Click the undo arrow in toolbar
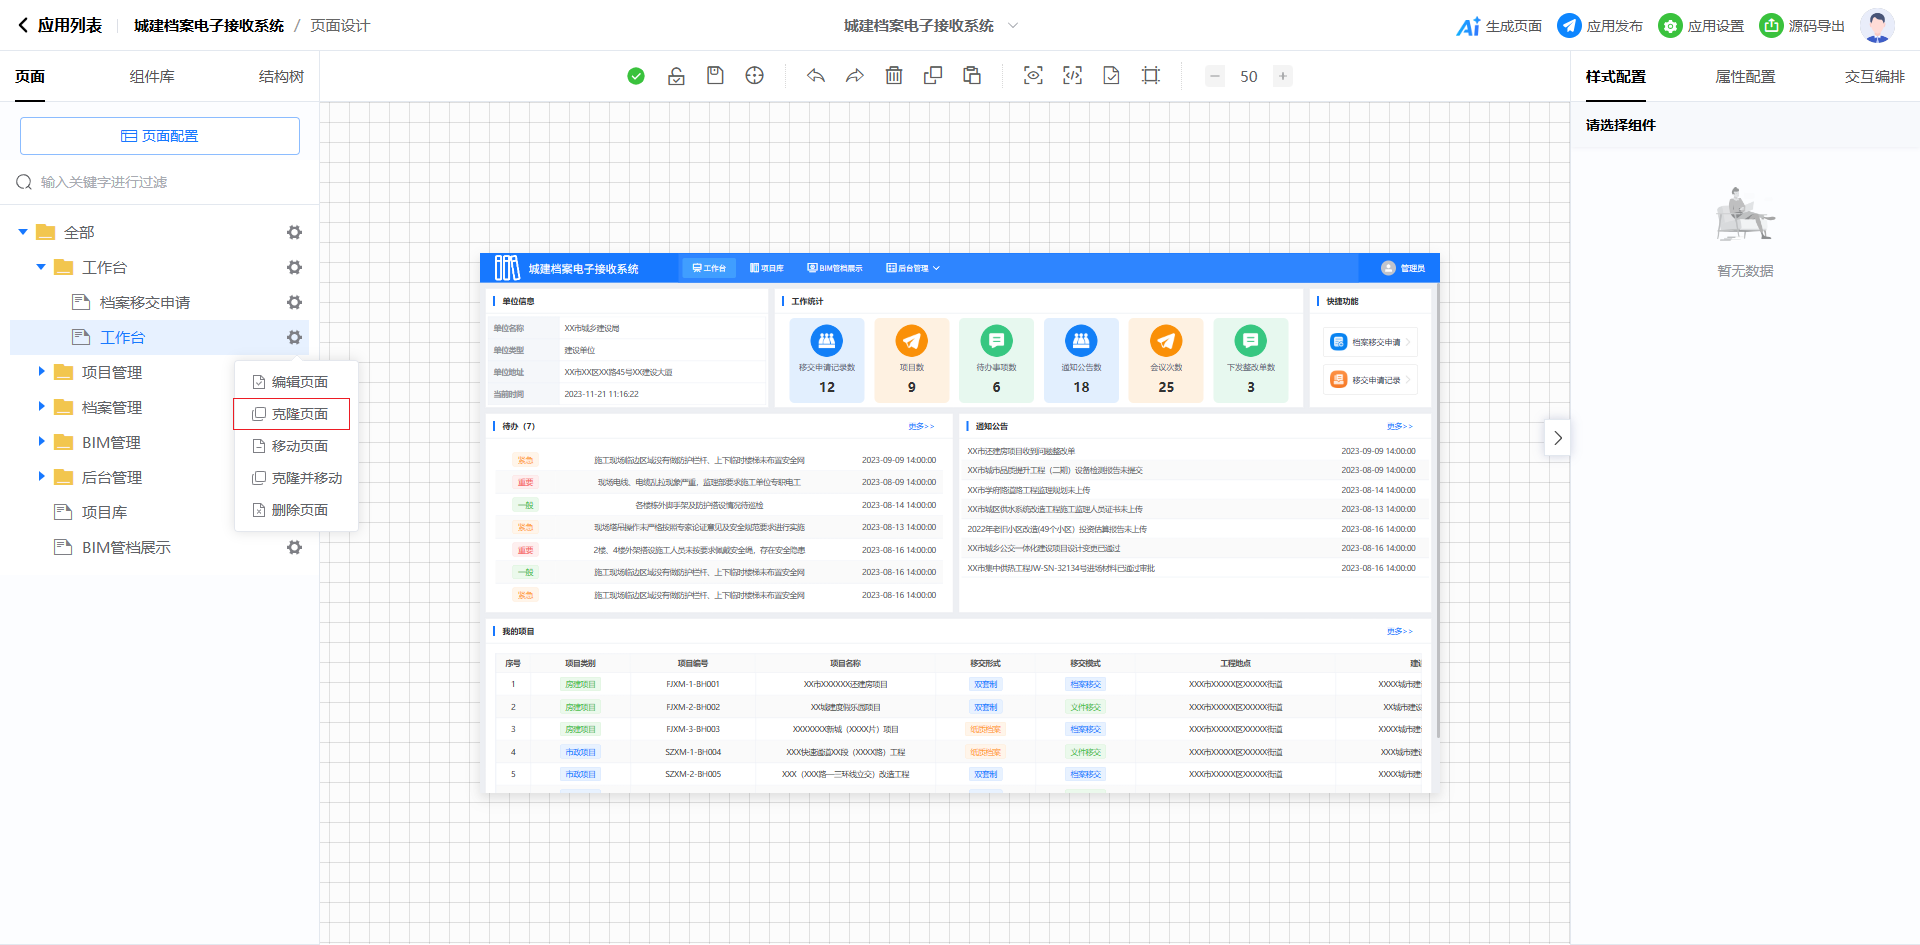This screenshot has height=945, width=1920. (x=816, y=76)
